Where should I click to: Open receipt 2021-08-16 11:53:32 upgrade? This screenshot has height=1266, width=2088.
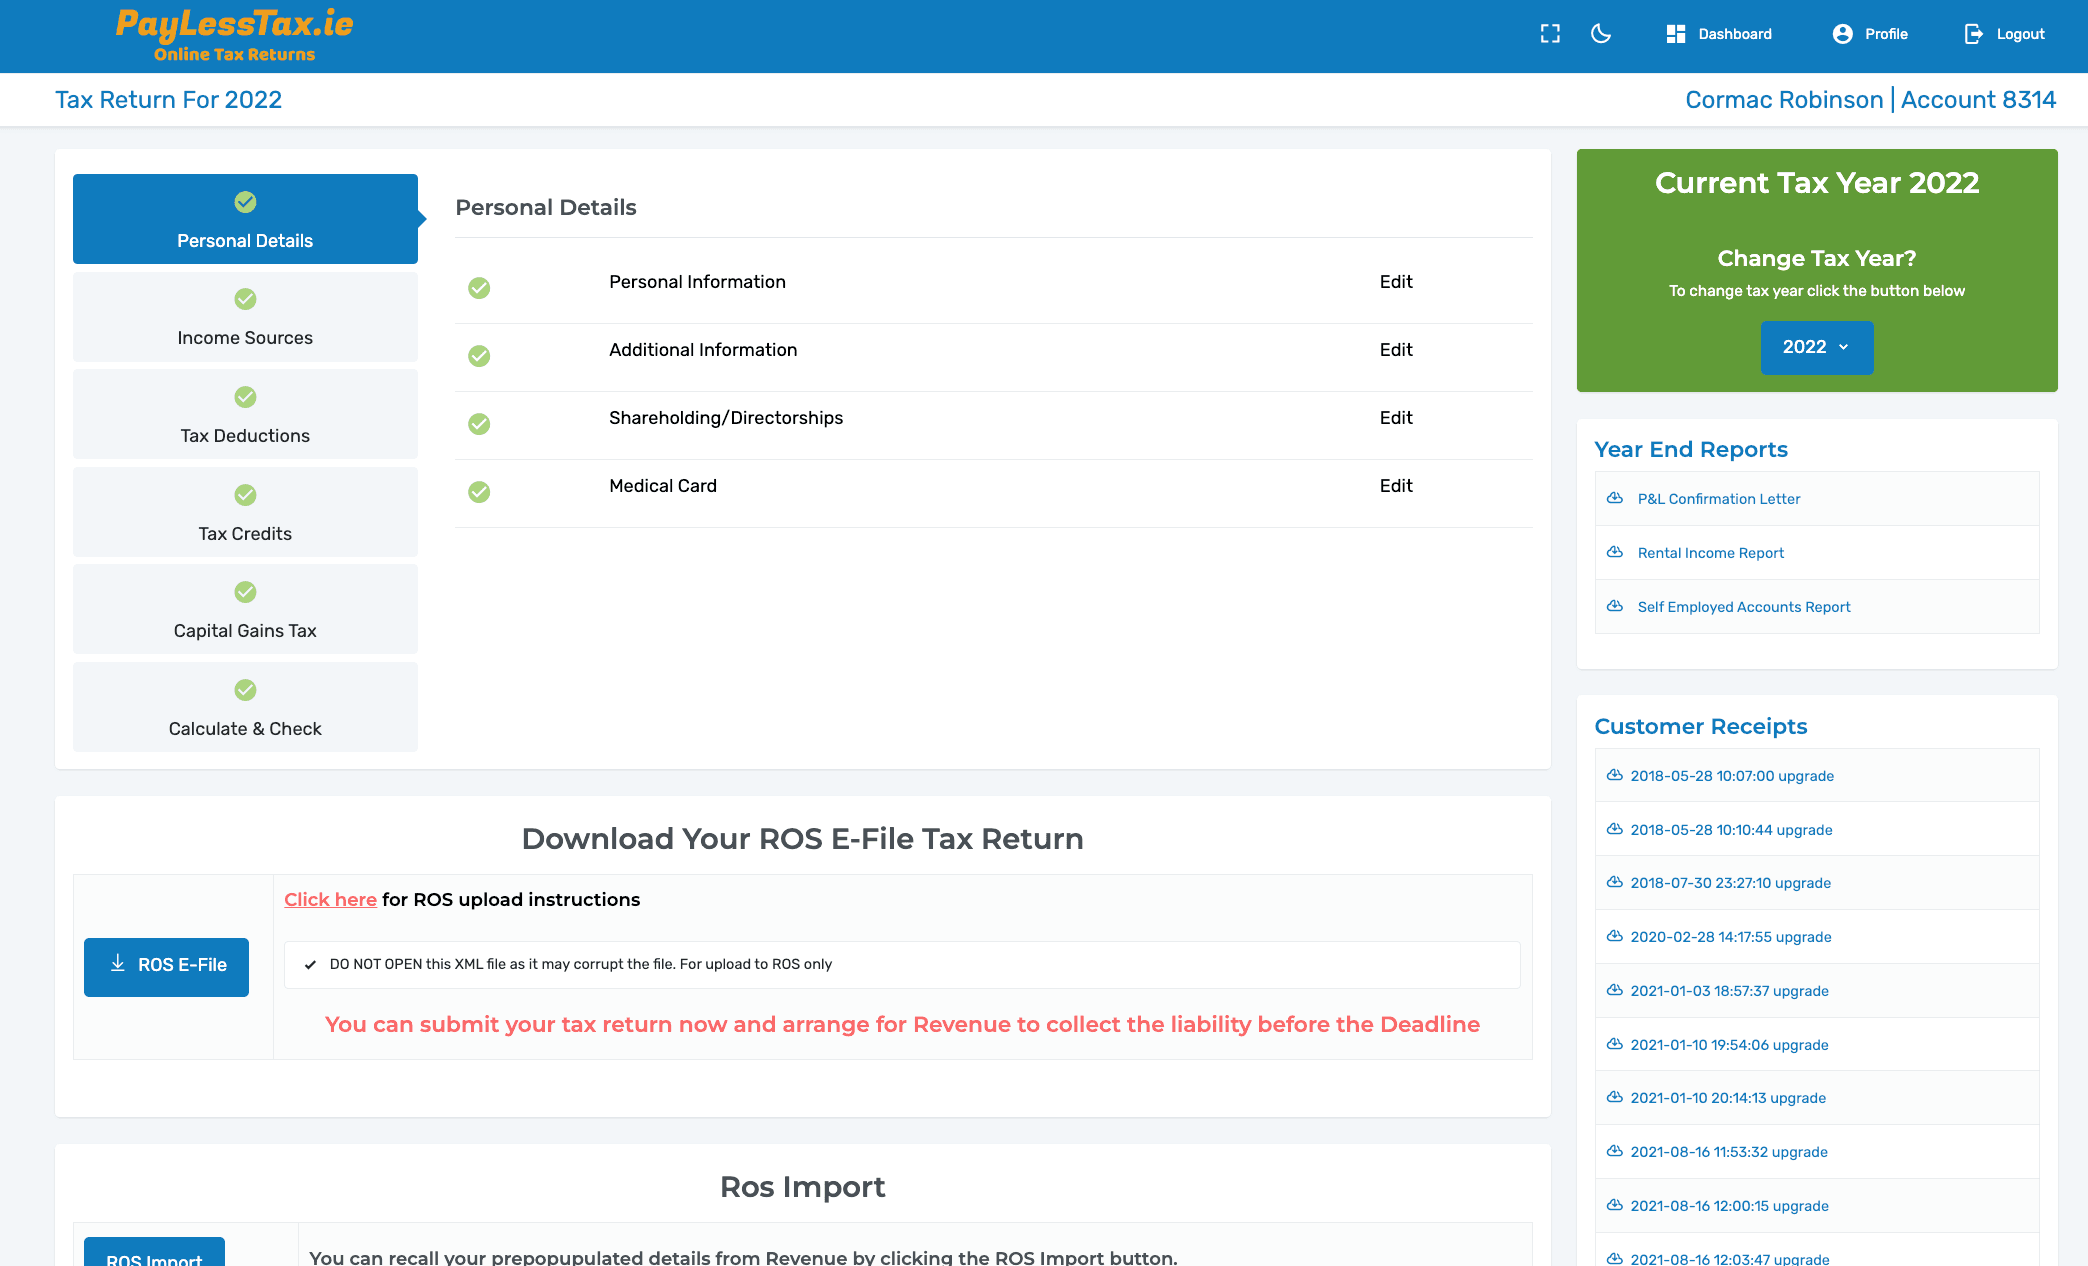pos(1729,1152)
